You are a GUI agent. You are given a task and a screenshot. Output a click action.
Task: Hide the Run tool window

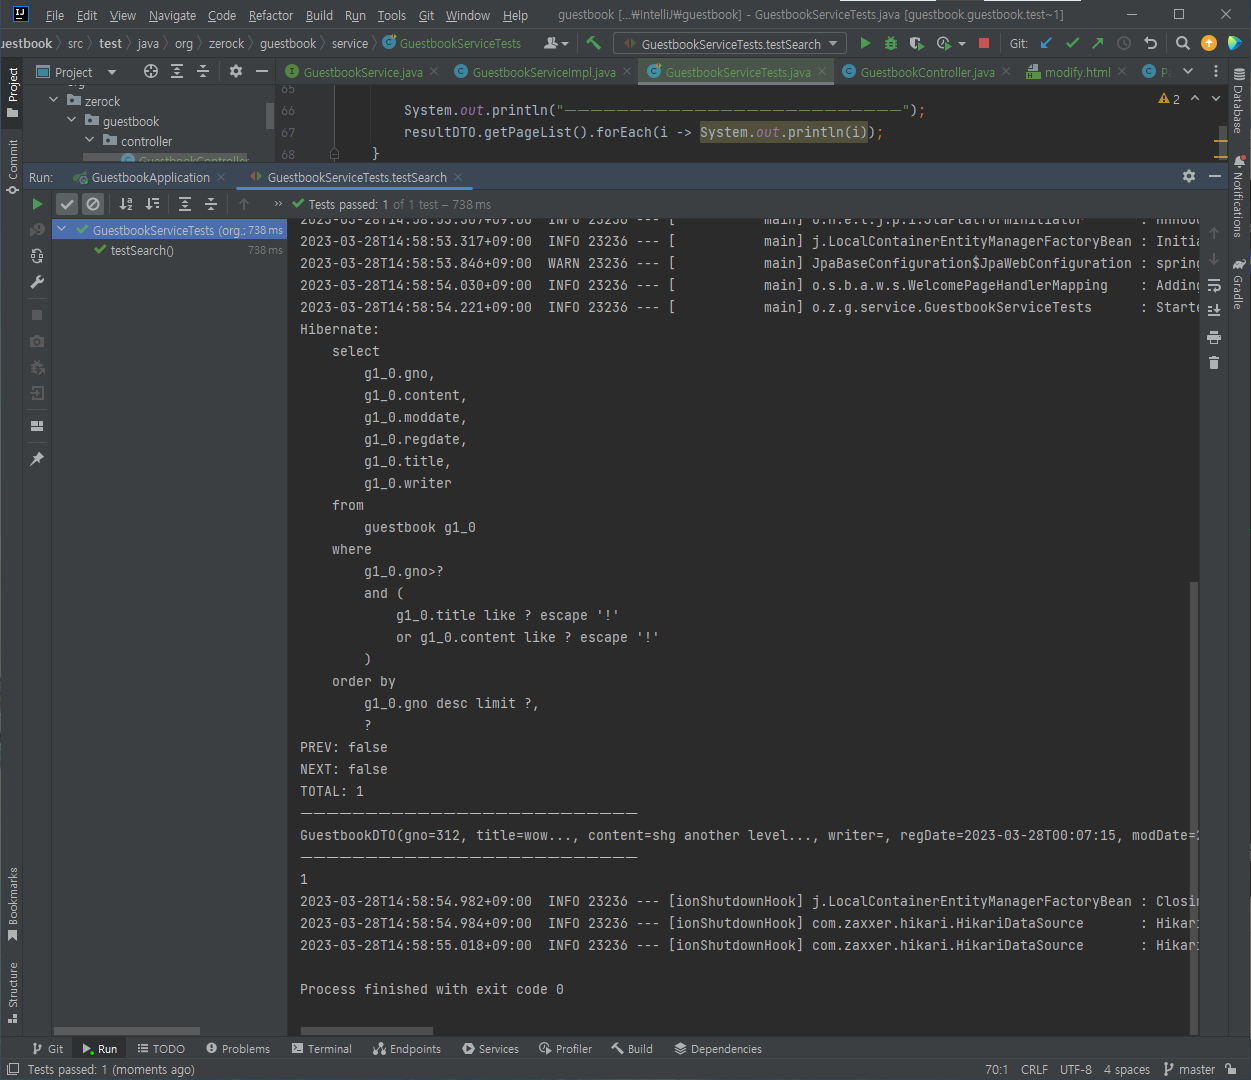pos(1215,176)
